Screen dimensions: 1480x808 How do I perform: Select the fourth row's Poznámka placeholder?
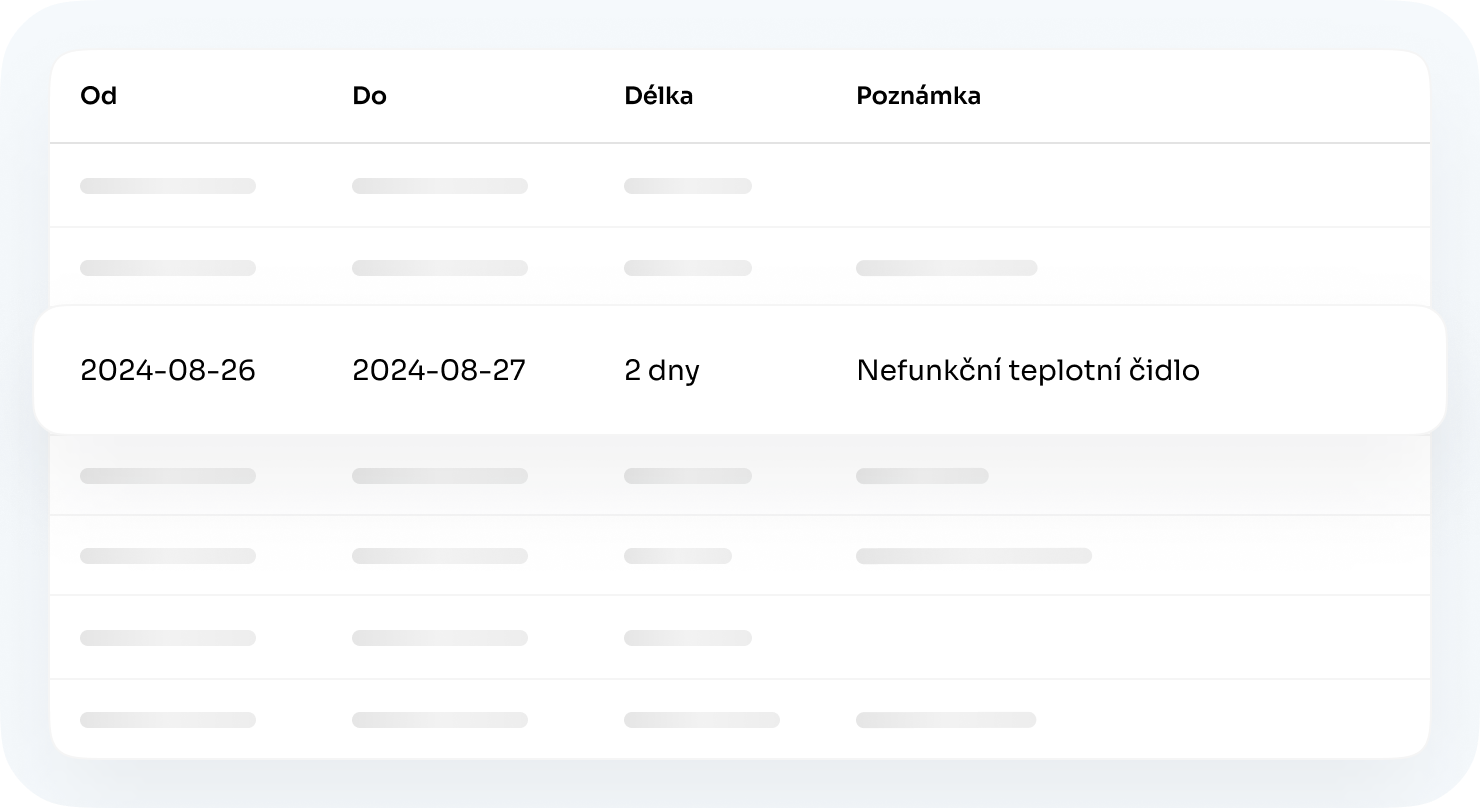point(922,475)
